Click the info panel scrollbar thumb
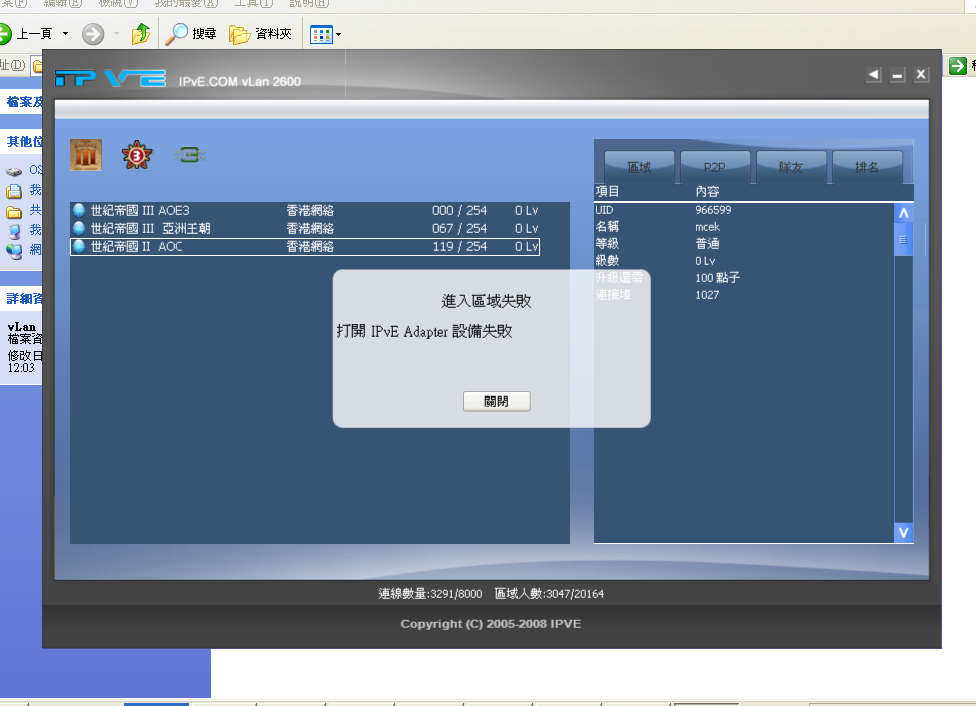976x706 pixels. pyautogui.click(x=904, y=240)
